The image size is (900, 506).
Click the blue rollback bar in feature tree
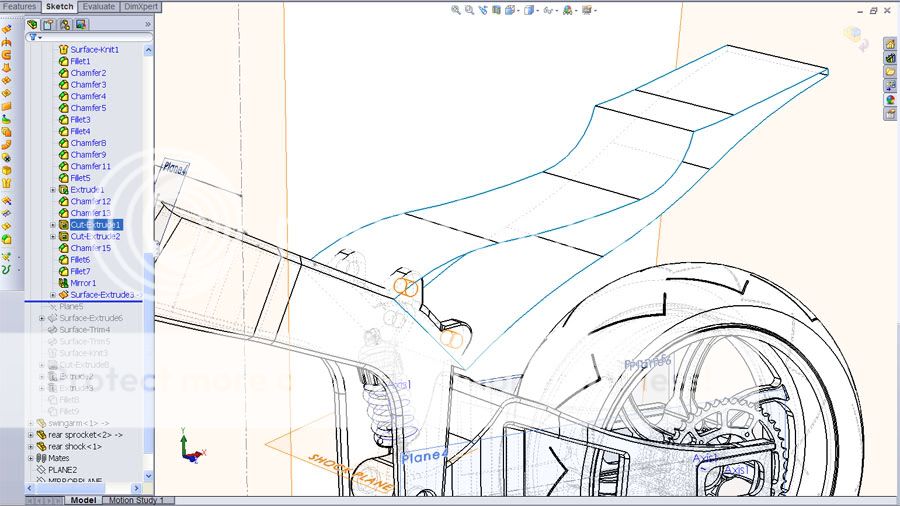coord(83,301)
